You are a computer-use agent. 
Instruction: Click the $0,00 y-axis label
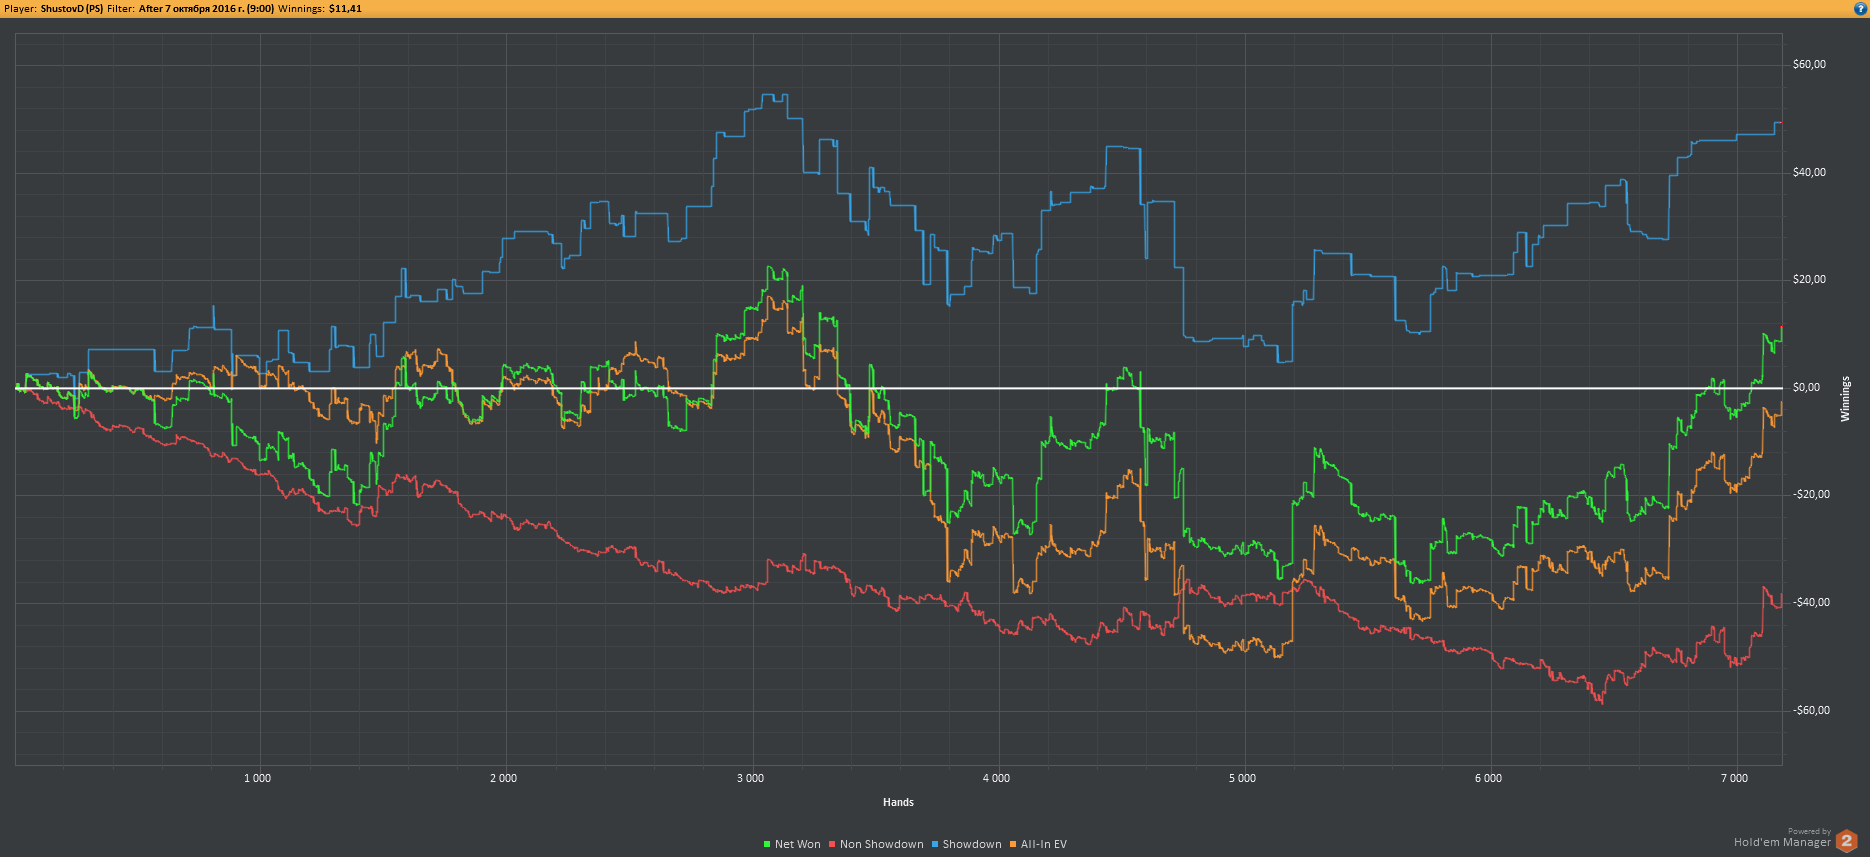point(1806,387)
